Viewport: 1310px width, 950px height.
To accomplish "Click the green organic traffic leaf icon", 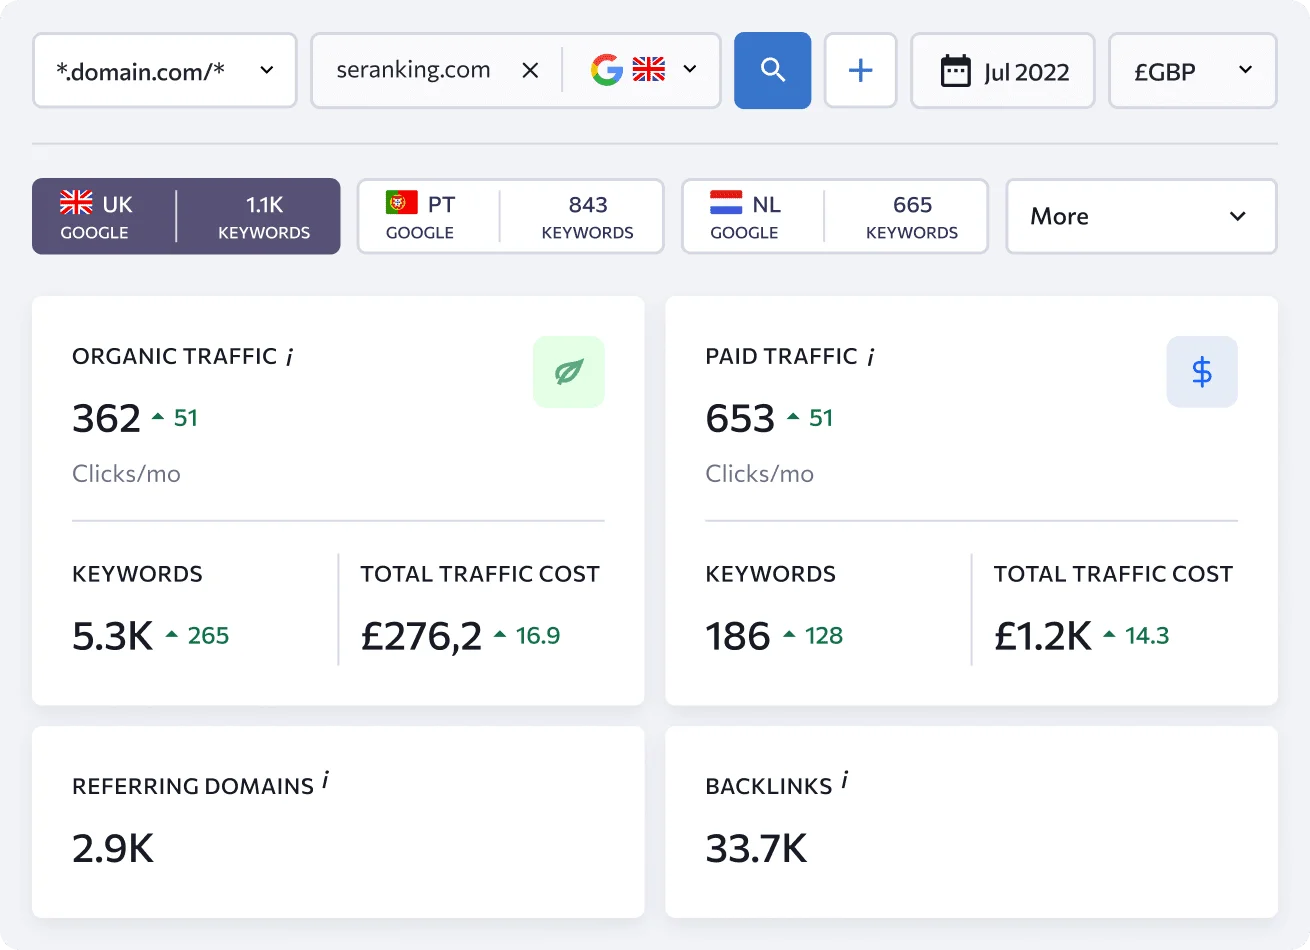I will 568,371.
